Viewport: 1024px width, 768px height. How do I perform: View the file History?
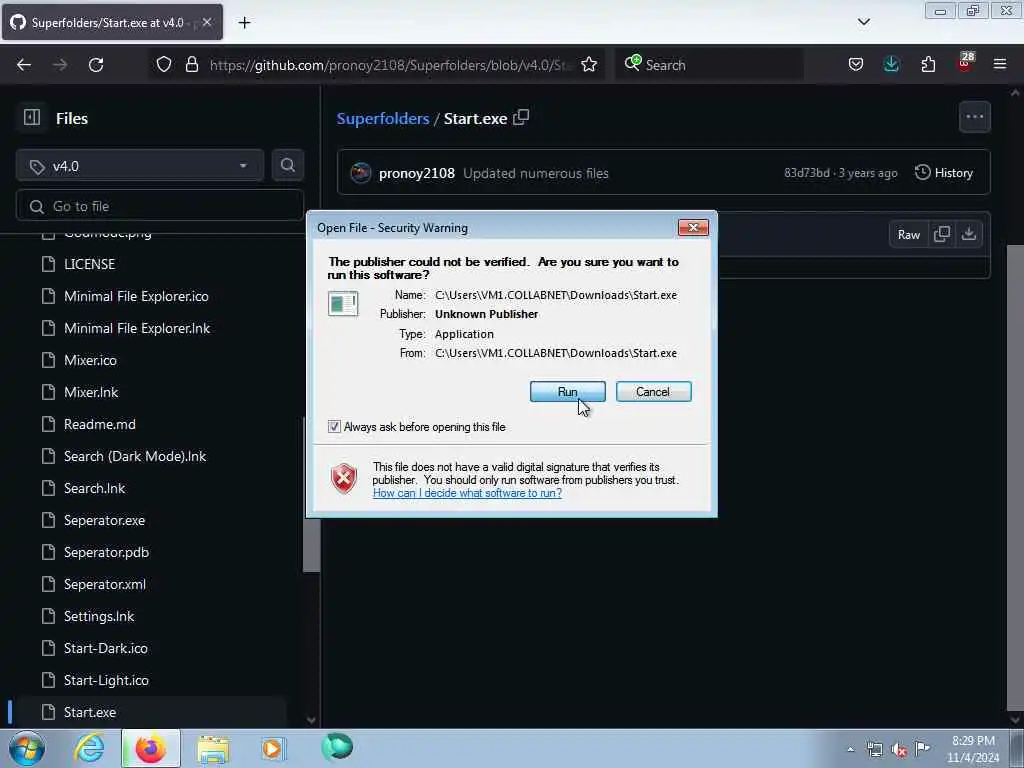944,173
